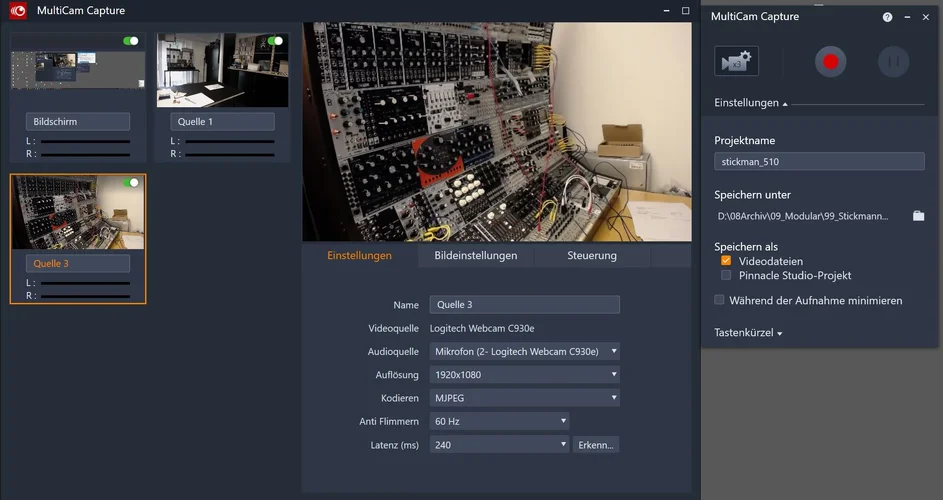Check Während der Aufnahme minimieren

[x=719, y=300]
